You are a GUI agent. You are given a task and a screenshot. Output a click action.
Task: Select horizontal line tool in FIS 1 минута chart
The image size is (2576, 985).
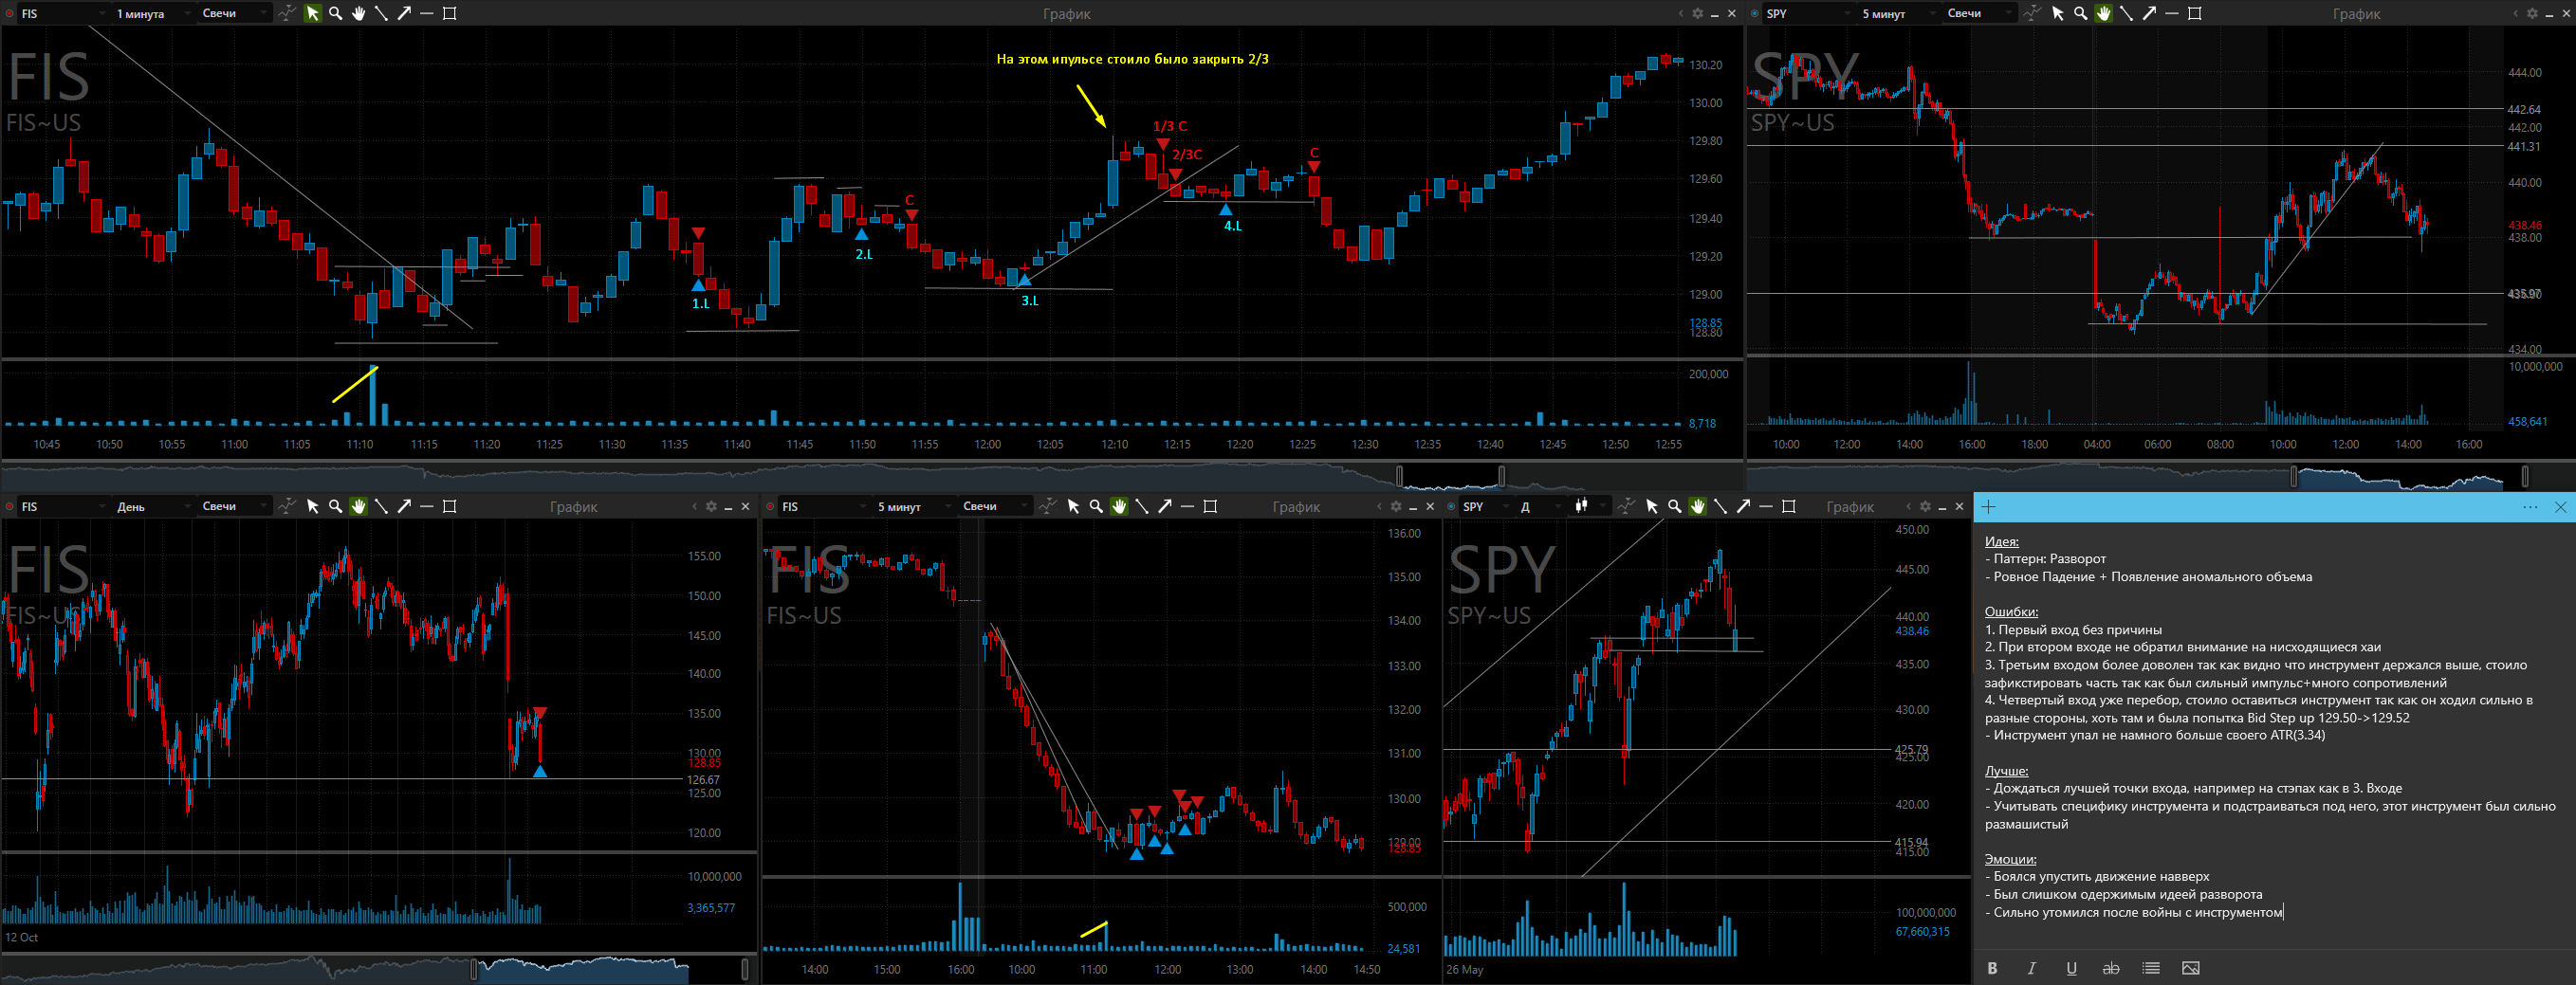click(x=427, y=13)
